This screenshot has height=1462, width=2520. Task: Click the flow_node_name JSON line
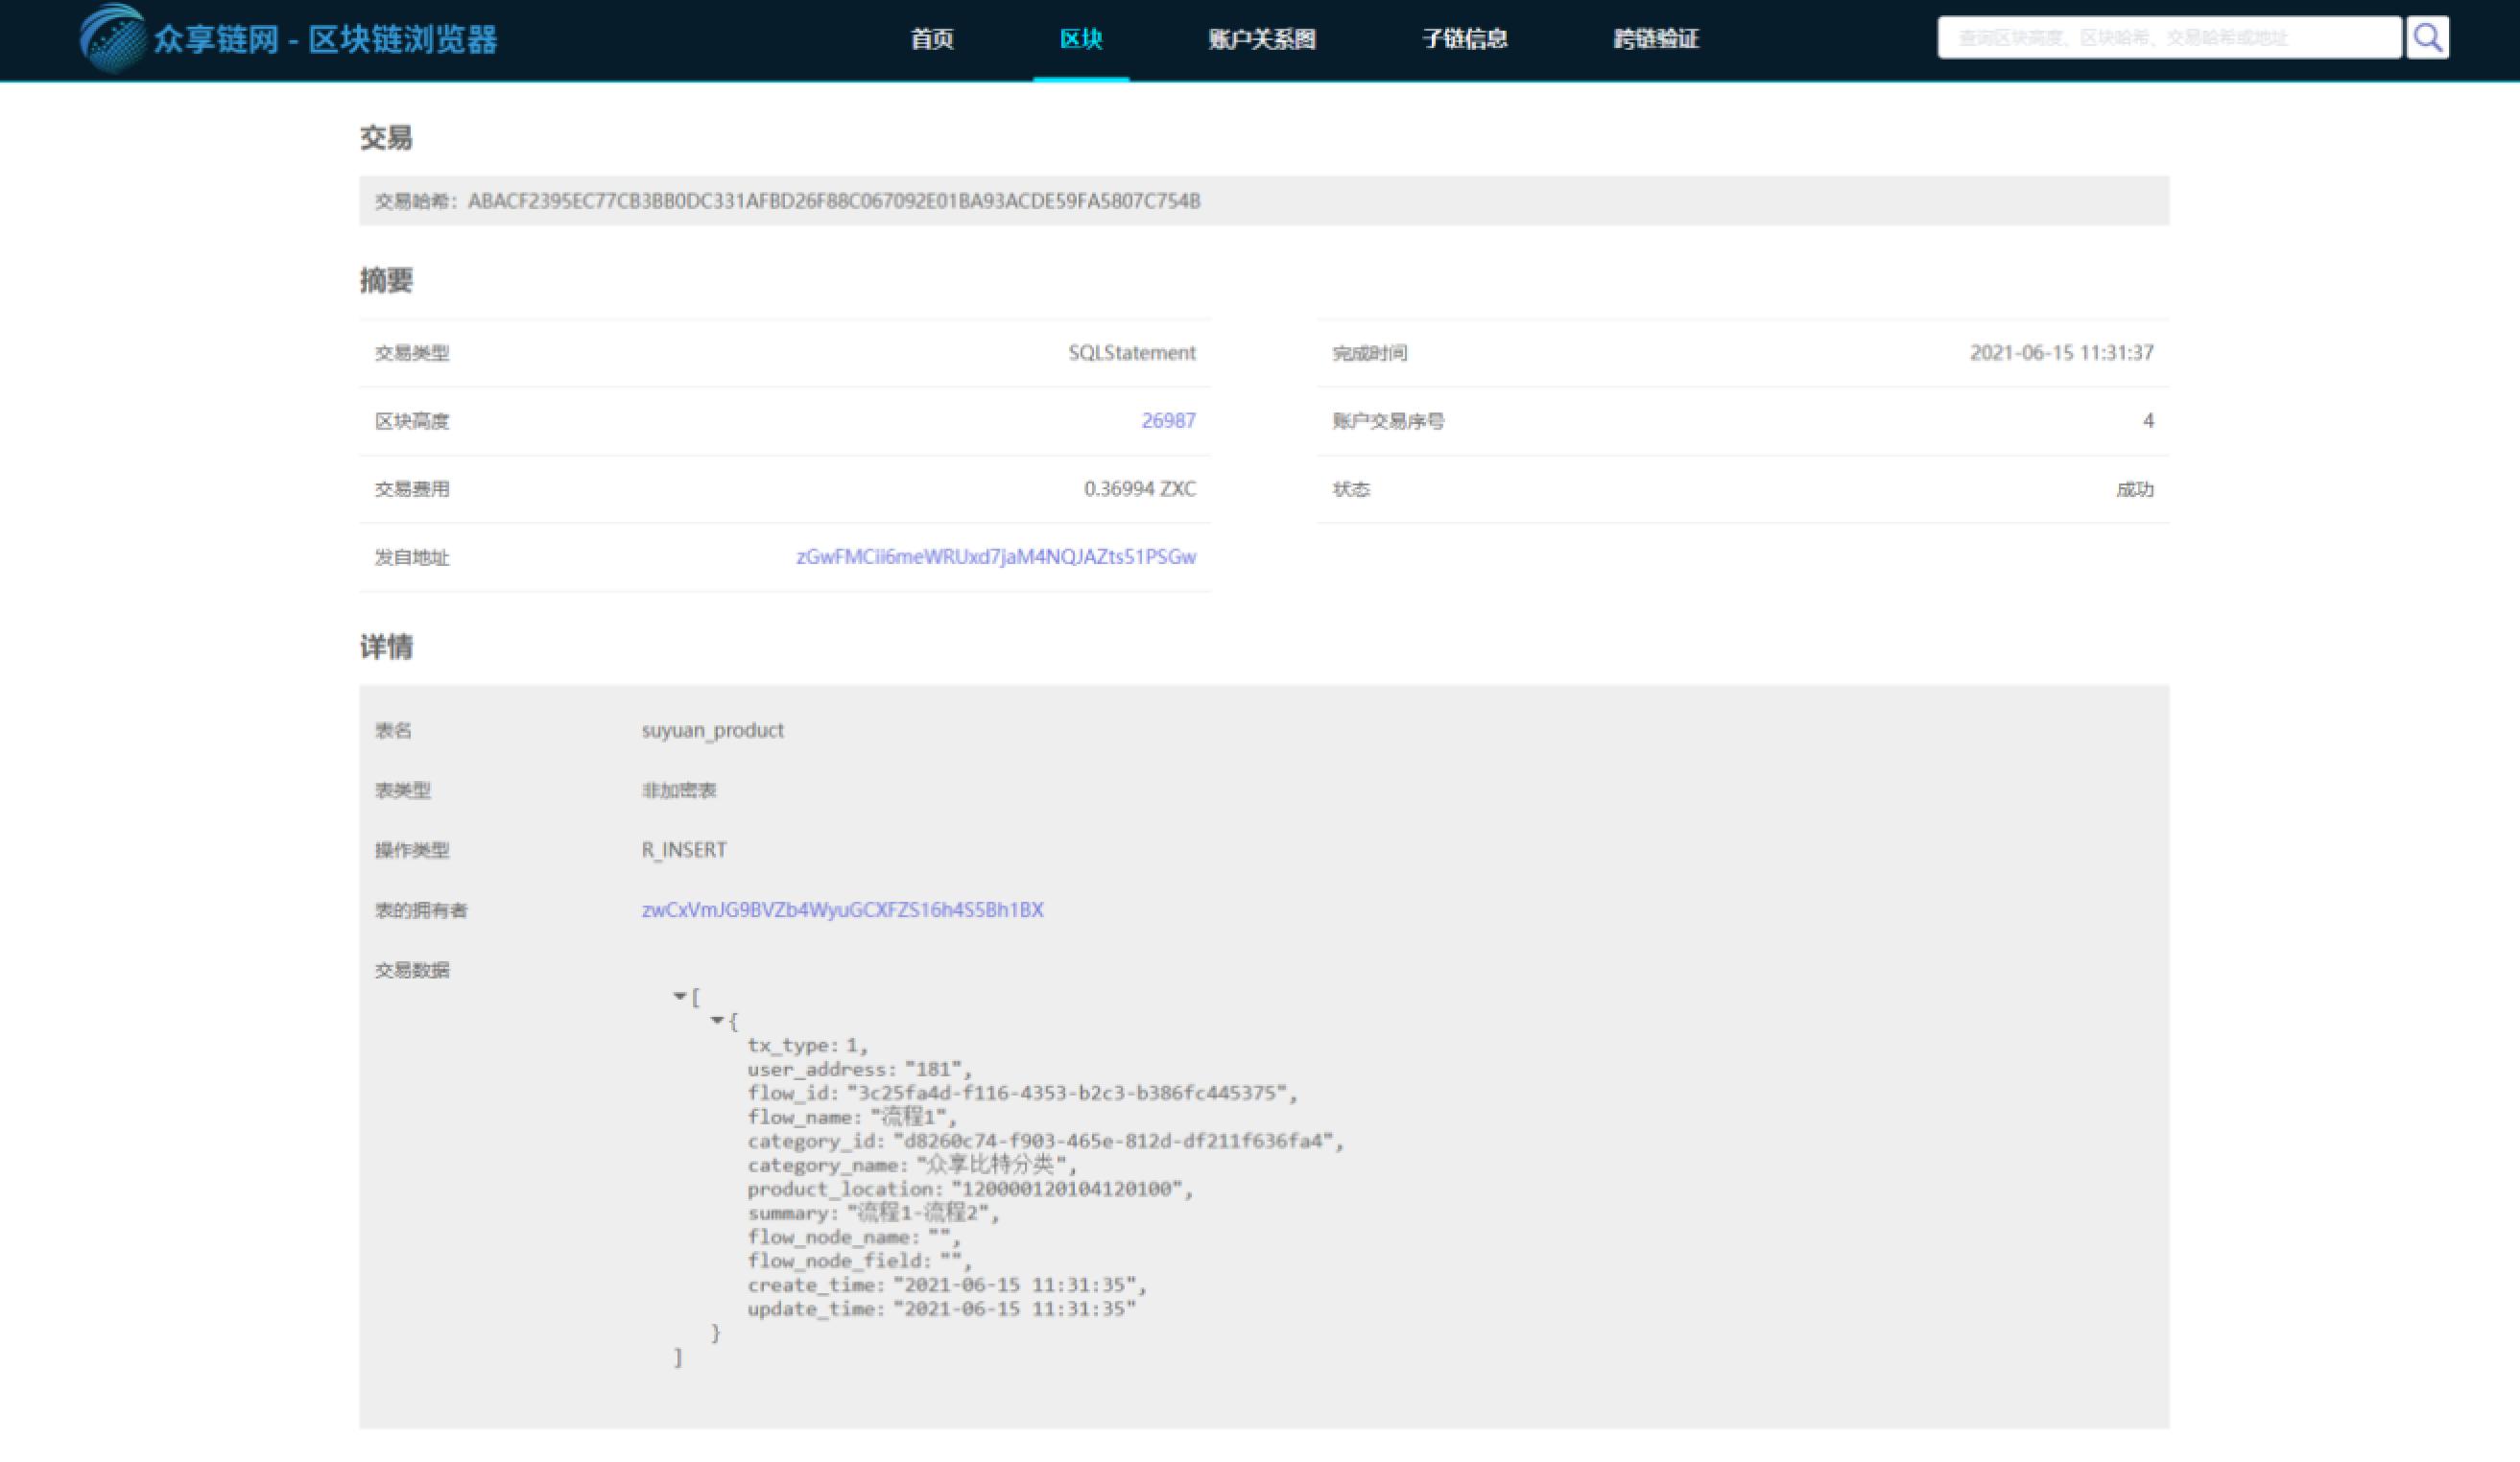click(854, 1237)
